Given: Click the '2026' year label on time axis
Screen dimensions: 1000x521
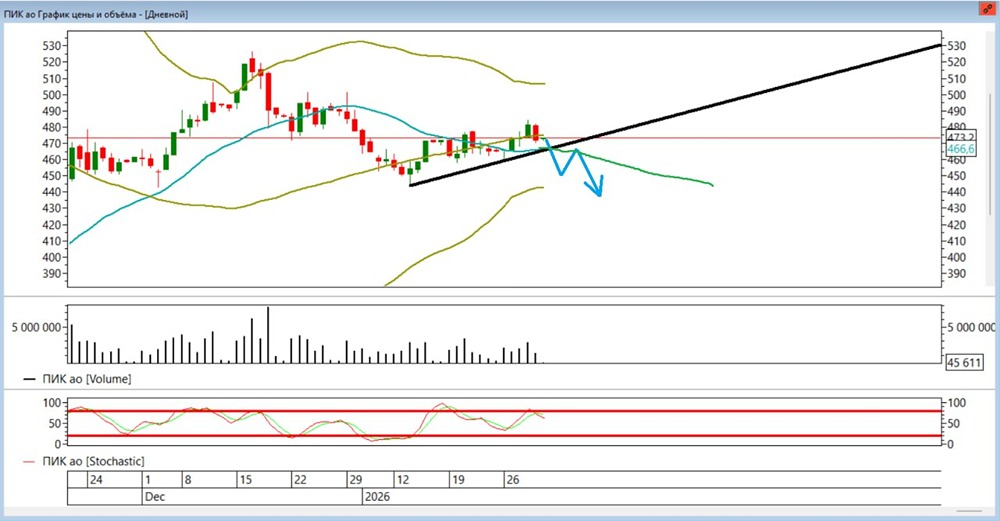Looking at the screenshot, I should [377, 496].
